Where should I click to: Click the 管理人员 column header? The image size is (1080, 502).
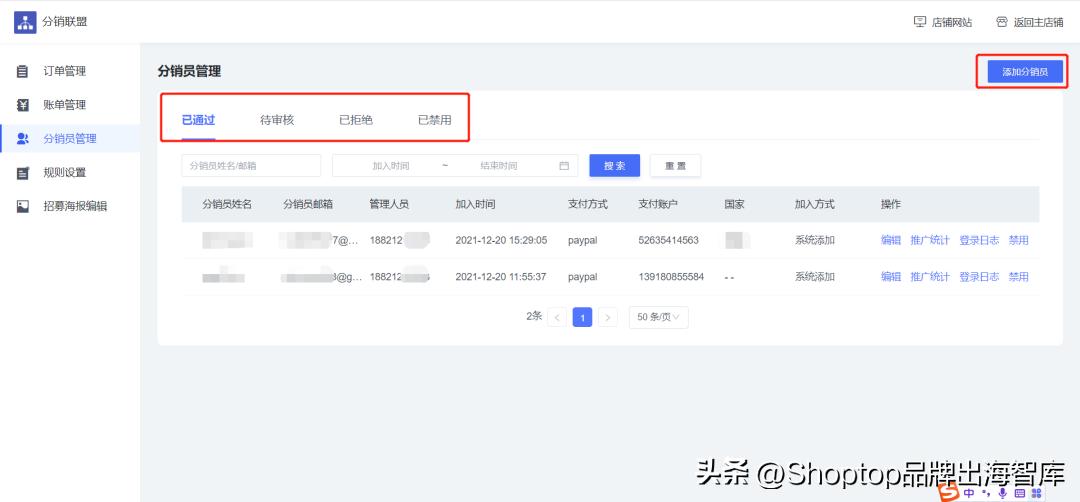point(389,205)
